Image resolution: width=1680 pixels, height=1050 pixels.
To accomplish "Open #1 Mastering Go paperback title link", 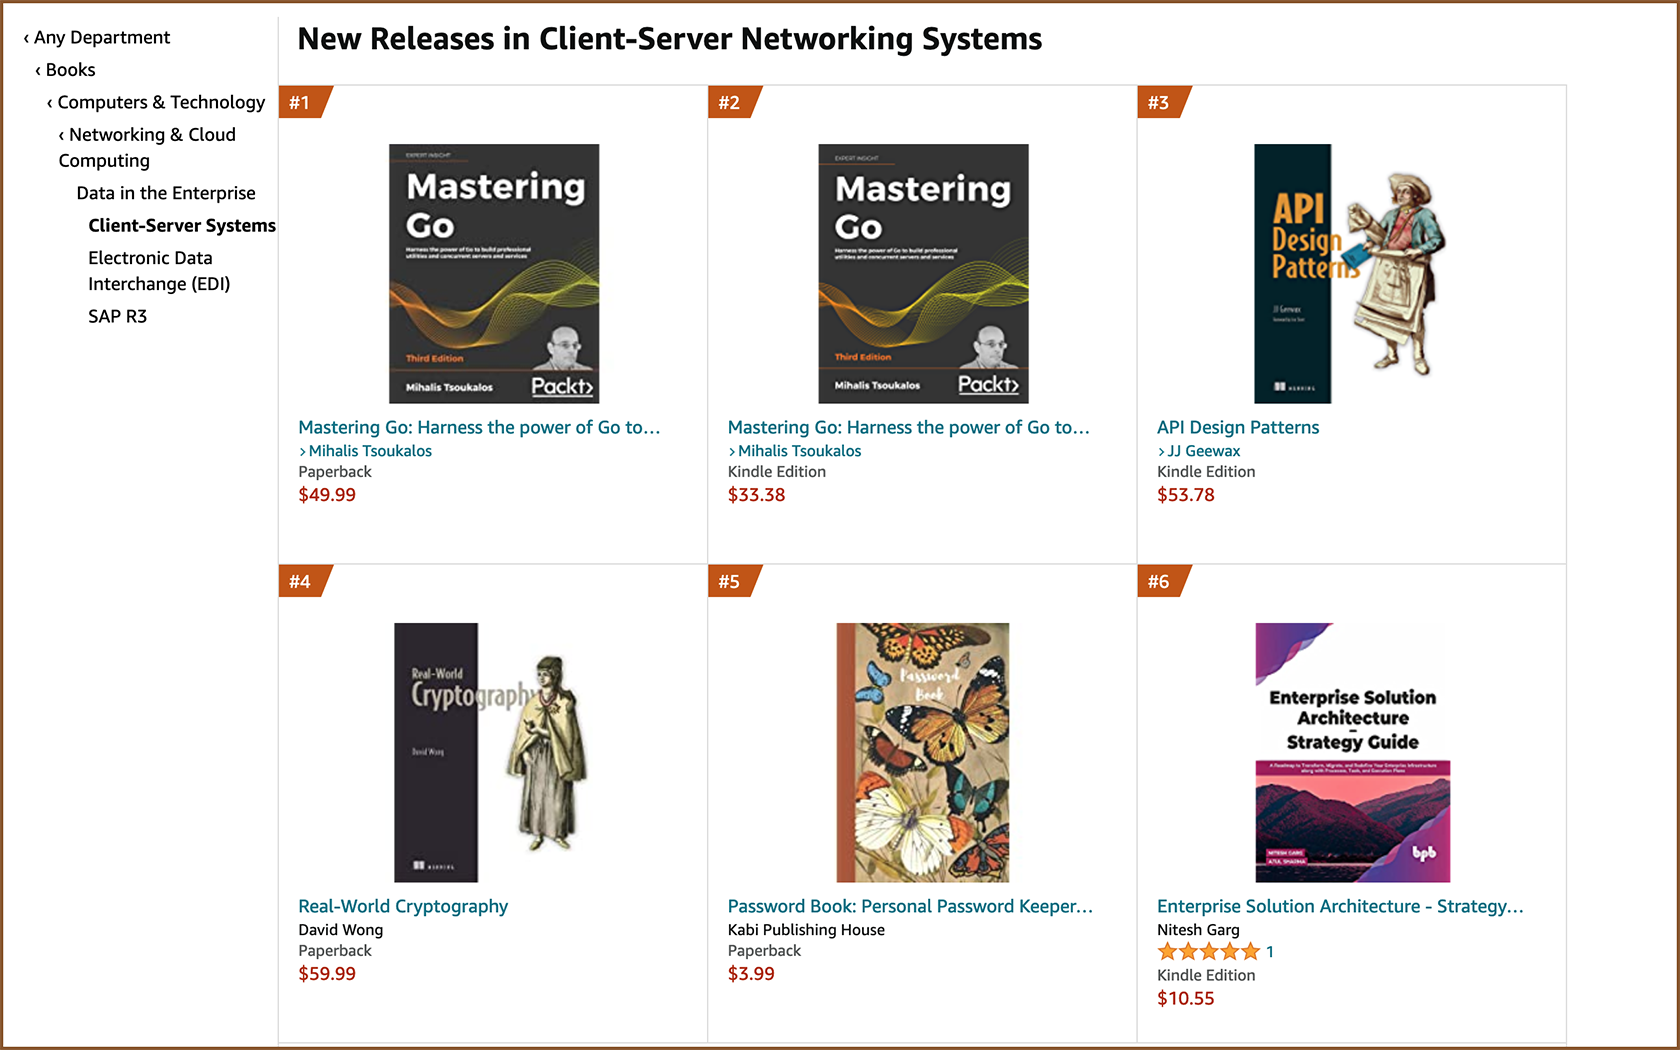I will [x=479, y=427].
